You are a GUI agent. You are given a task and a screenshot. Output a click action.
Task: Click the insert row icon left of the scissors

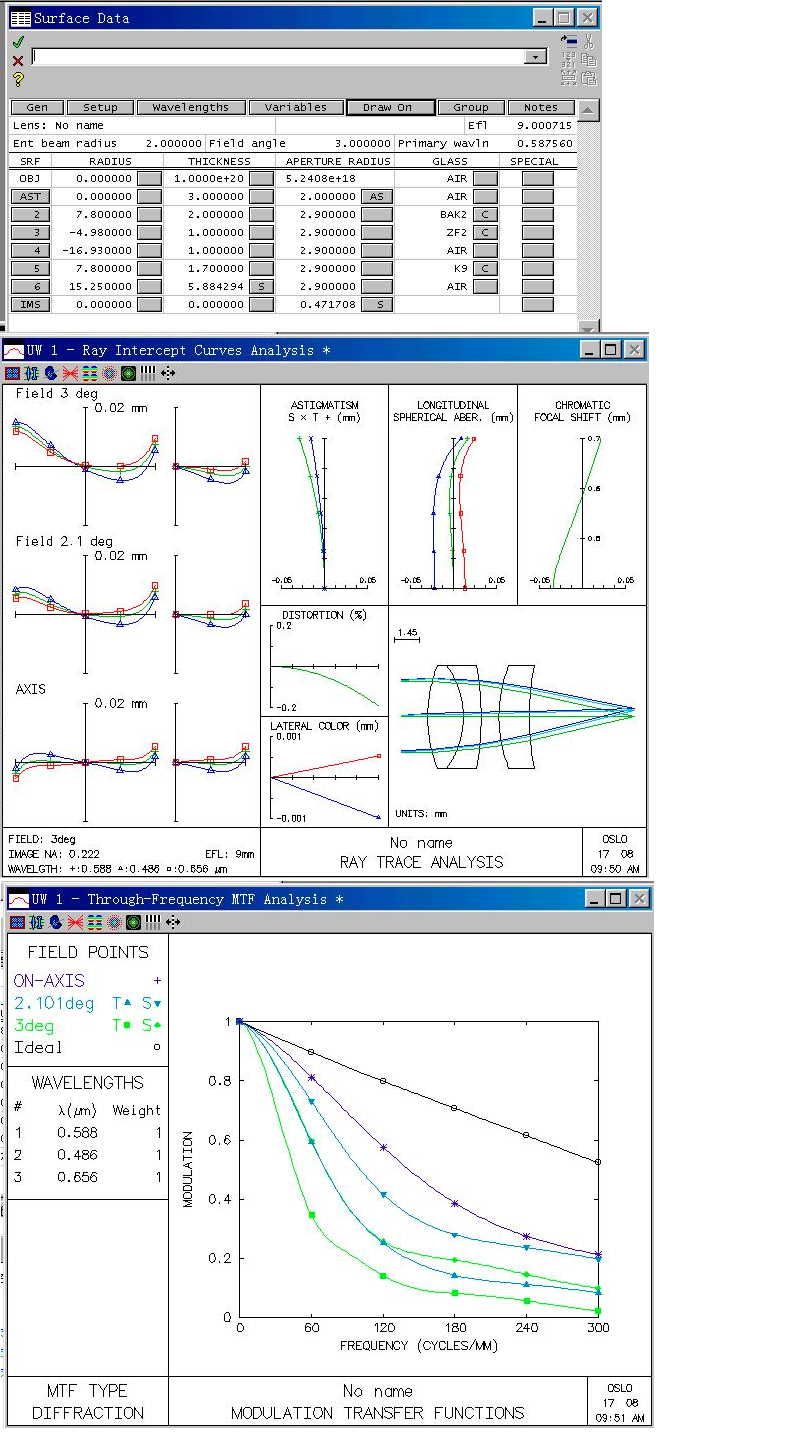[x=570, y=41]
